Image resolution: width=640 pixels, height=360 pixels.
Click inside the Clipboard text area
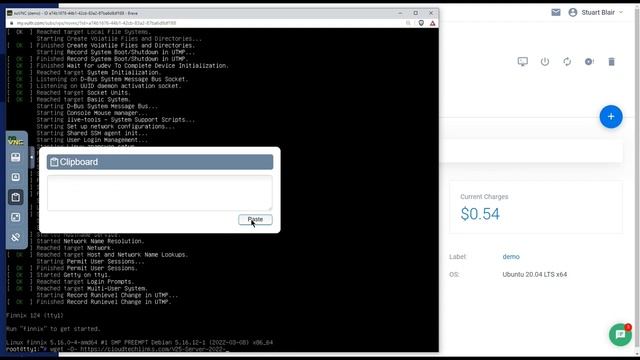tap(160, 193)
